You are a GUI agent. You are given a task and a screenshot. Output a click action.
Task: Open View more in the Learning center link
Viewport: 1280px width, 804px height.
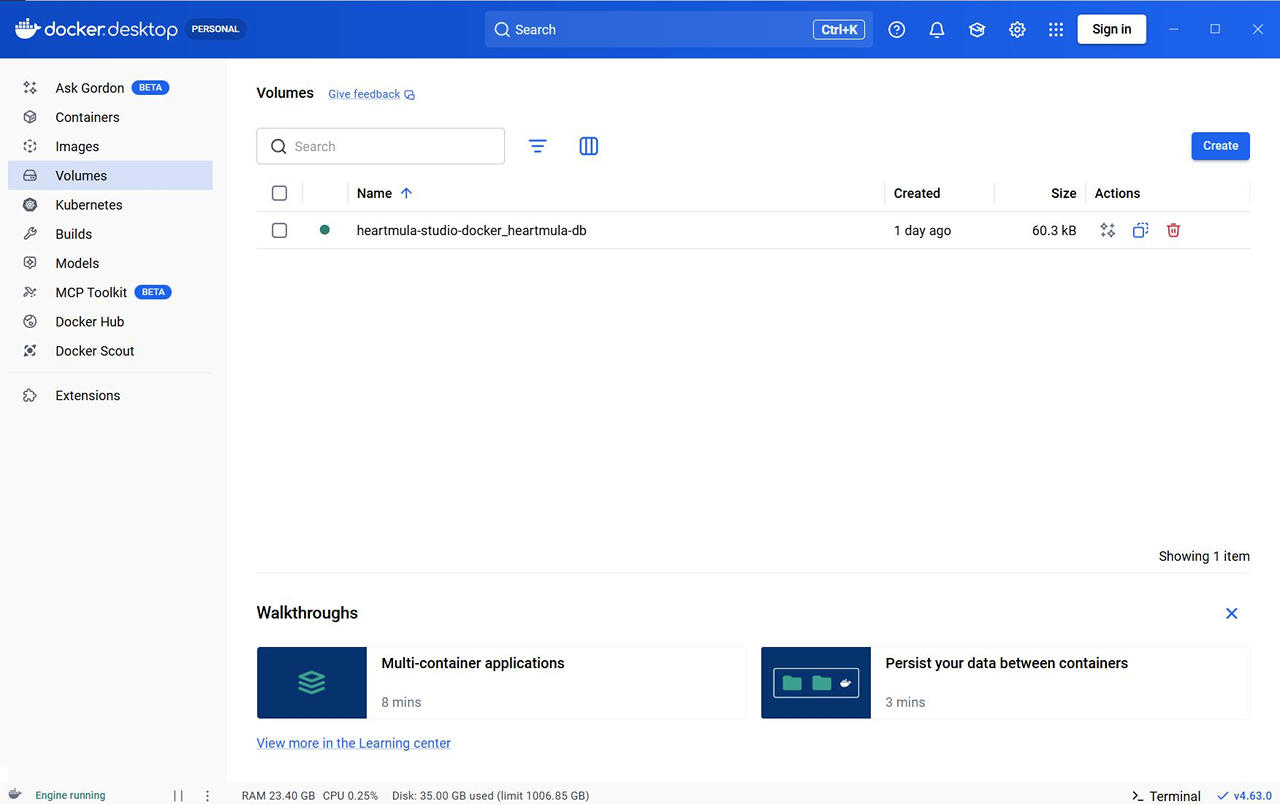353,743
